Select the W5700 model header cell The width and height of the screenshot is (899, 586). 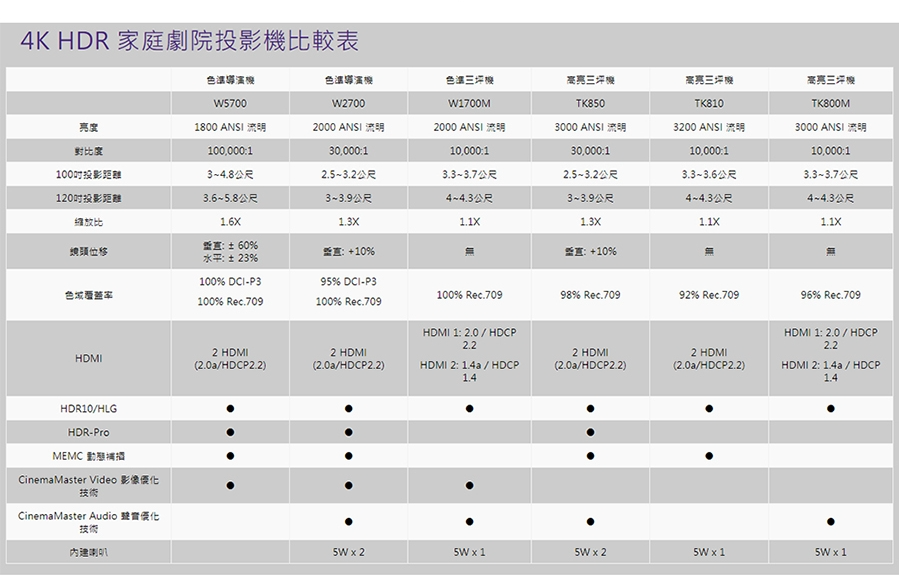click(x=230, y=103)
